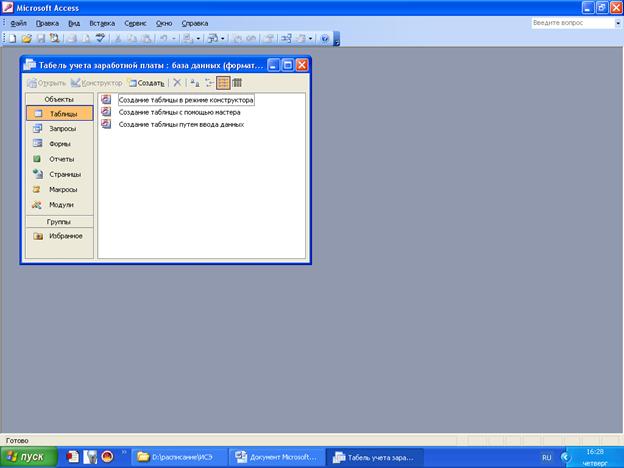Open the Введите вопрос dropdown arrow

[x=618, y=23]
